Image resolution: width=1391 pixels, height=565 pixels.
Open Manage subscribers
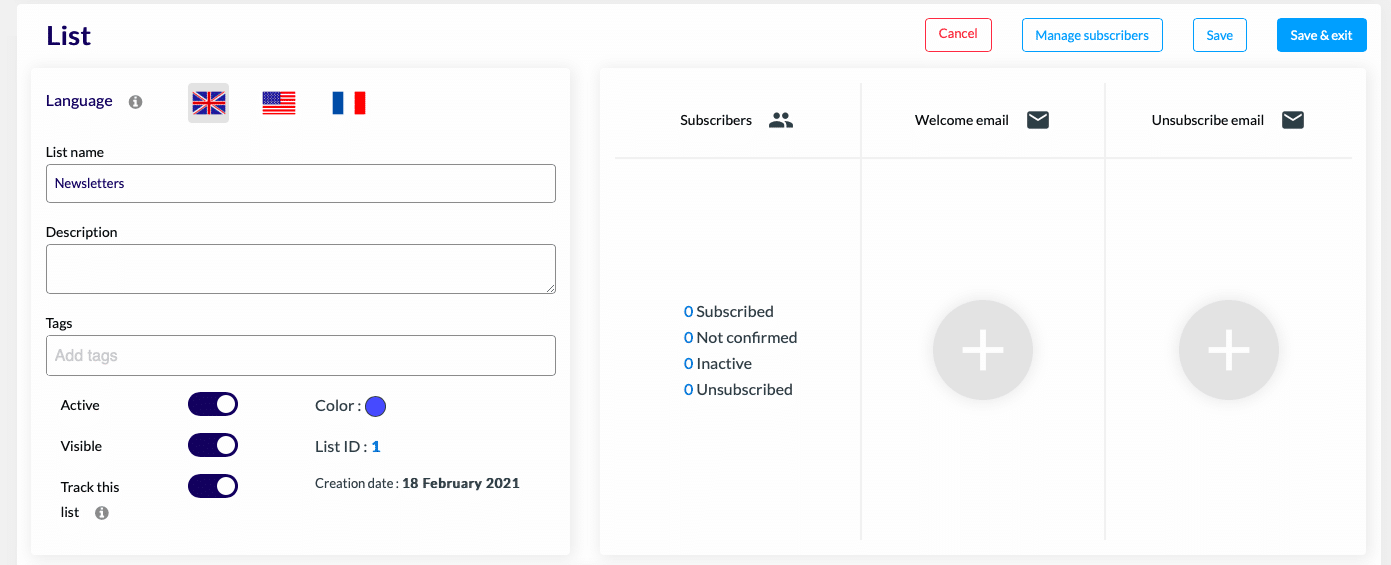(1092, 35)
